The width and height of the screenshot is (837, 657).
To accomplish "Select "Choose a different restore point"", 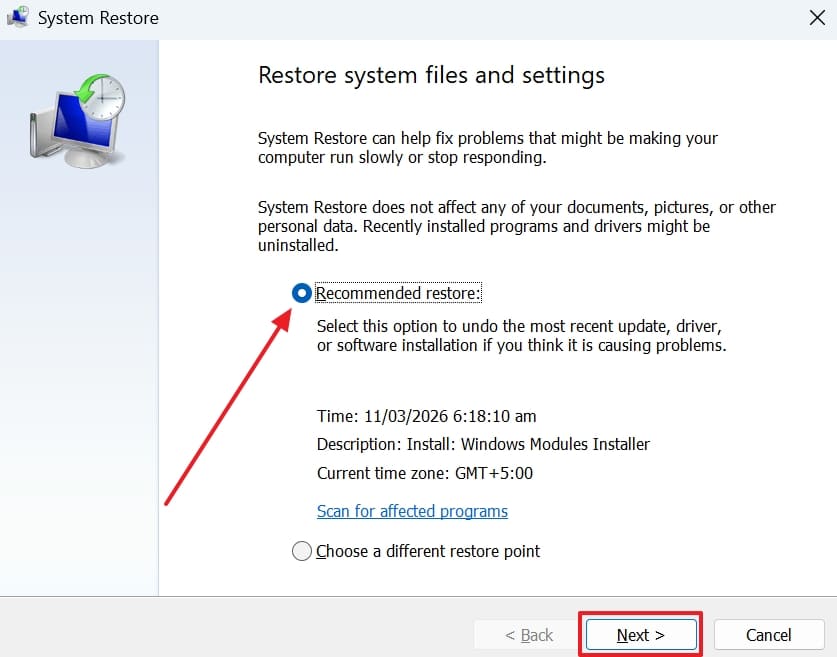I will (301, 551).
